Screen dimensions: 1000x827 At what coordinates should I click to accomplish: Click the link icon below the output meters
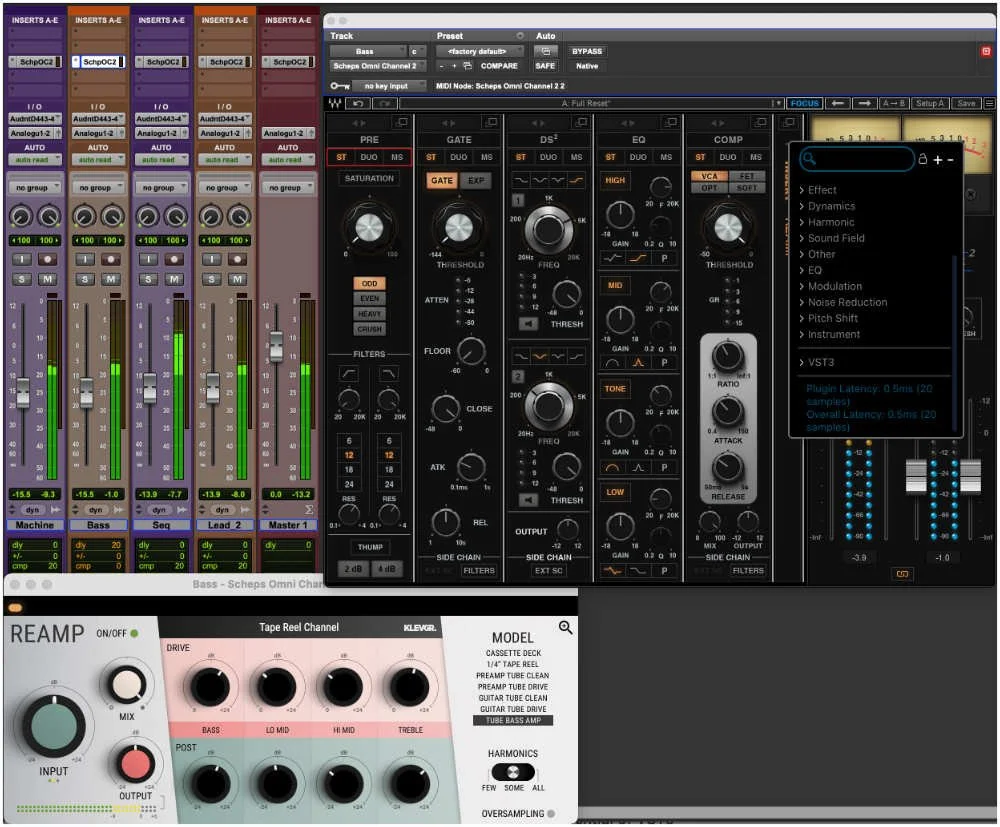[902, 575]
